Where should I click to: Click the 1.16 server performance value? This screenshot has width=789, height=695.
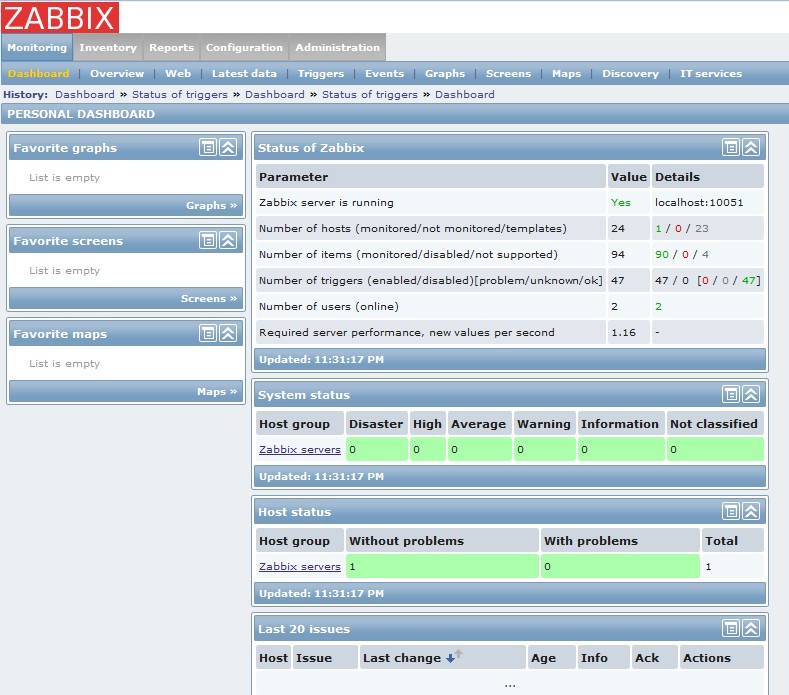coord(623,332)
